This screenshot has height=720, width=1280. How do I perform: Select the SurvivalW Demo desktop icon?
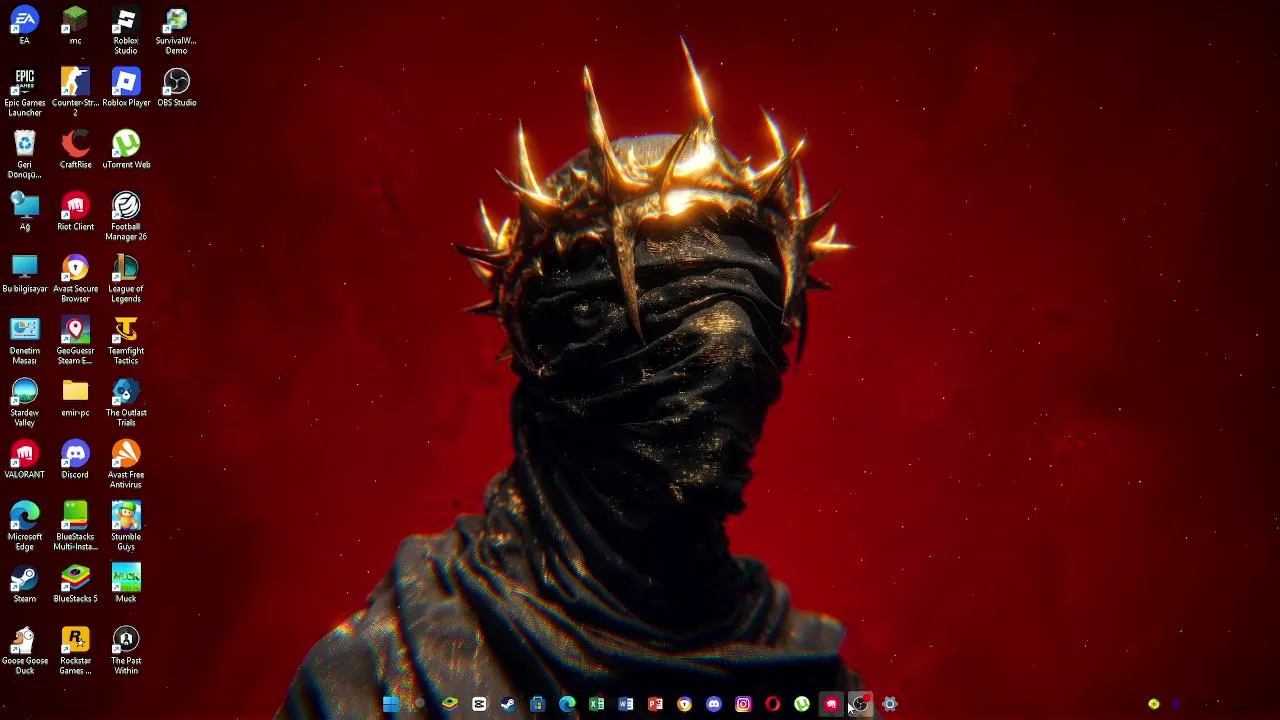click(x=176, y=32)
